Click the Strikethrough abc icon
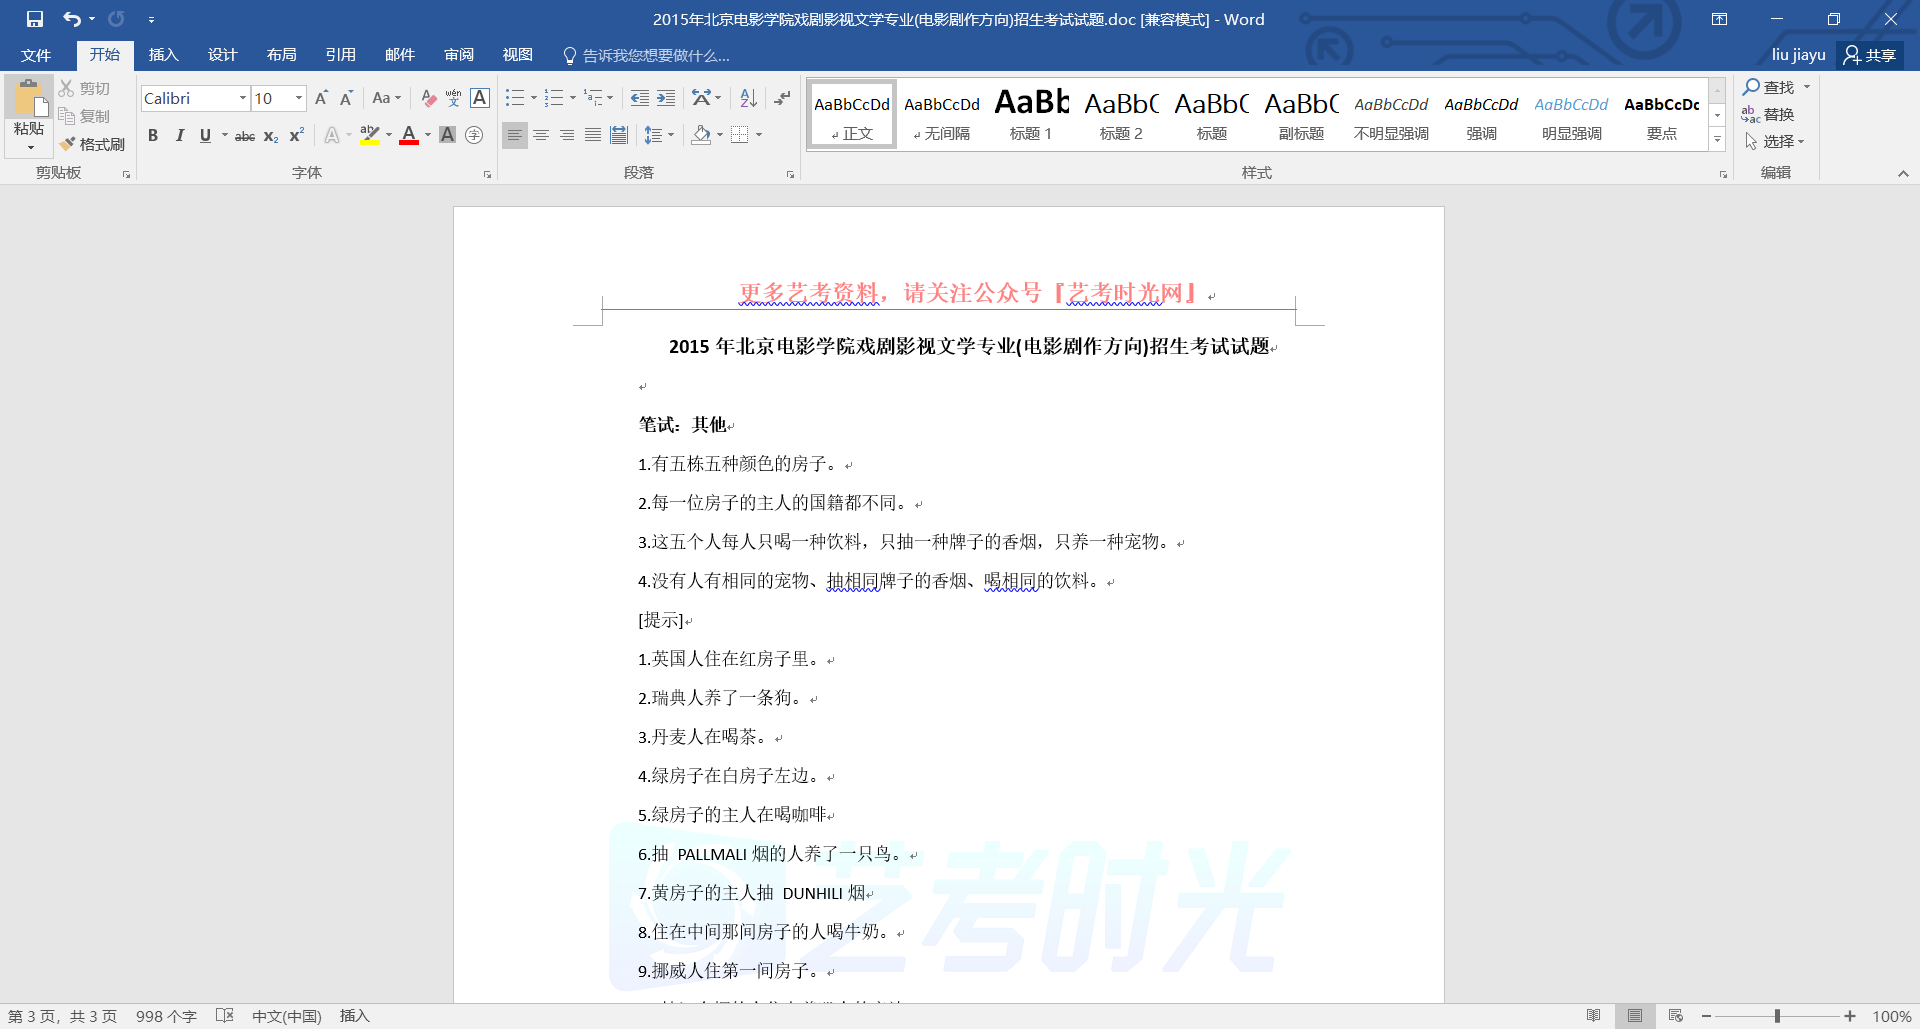This screenshot has width=1920, height=1029. (x=244, y=136)
